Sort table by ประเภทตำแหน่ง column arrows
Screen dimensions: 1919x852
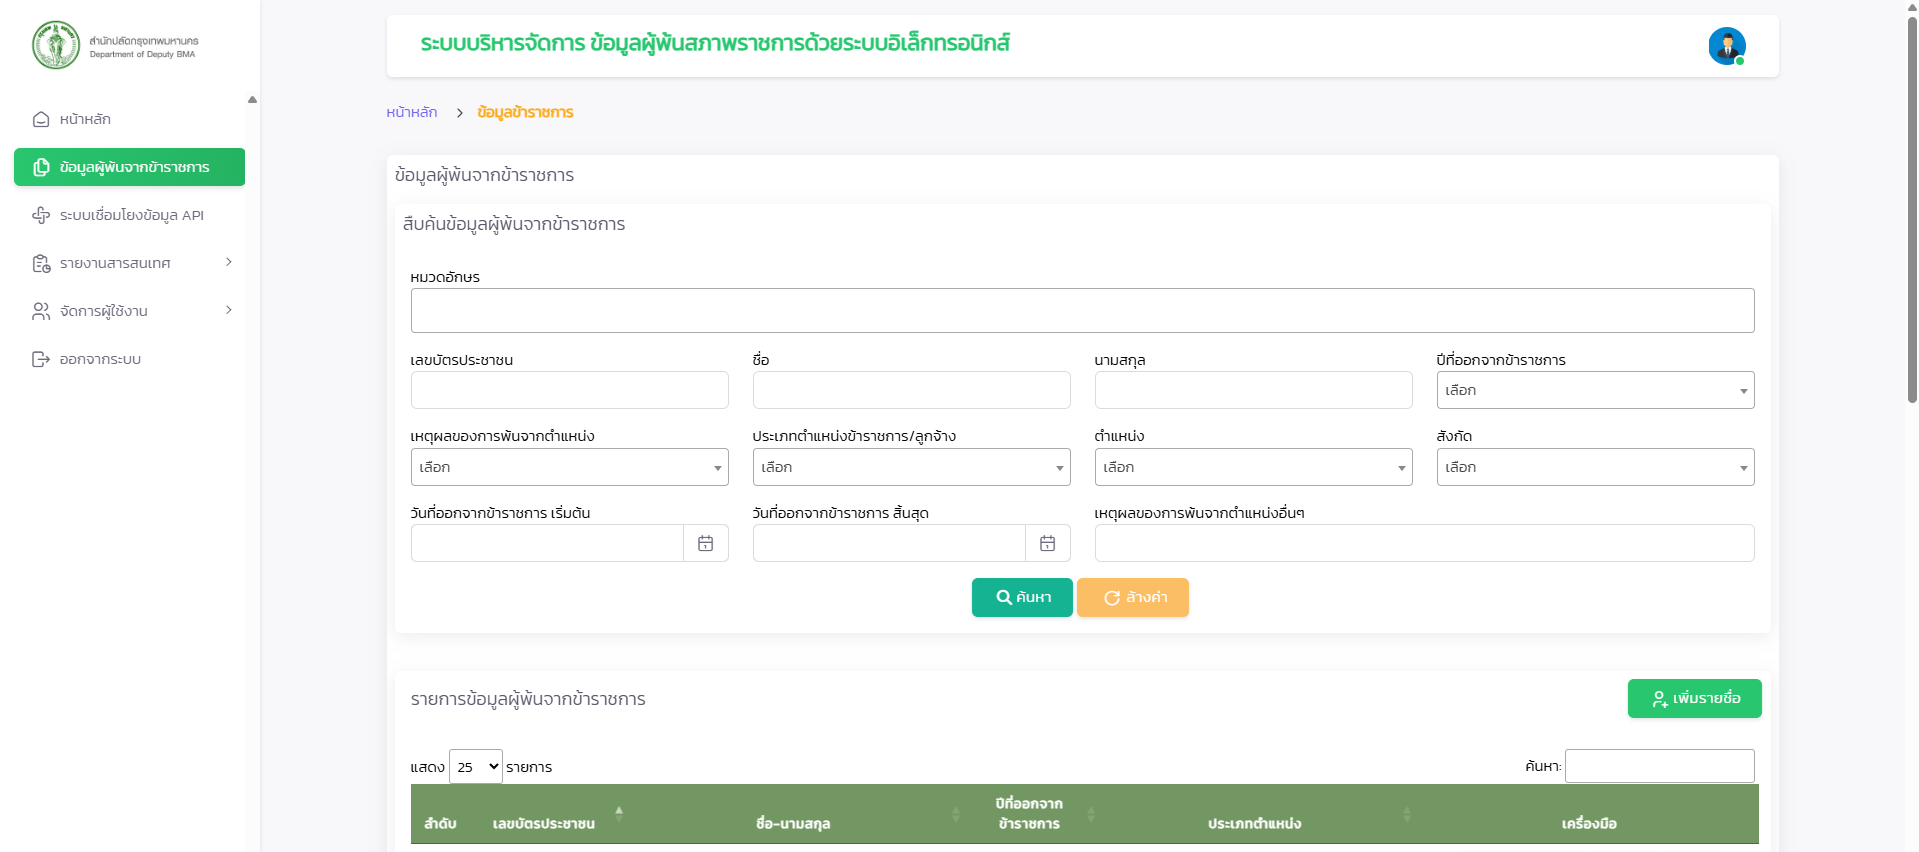tap(1407, 814)
